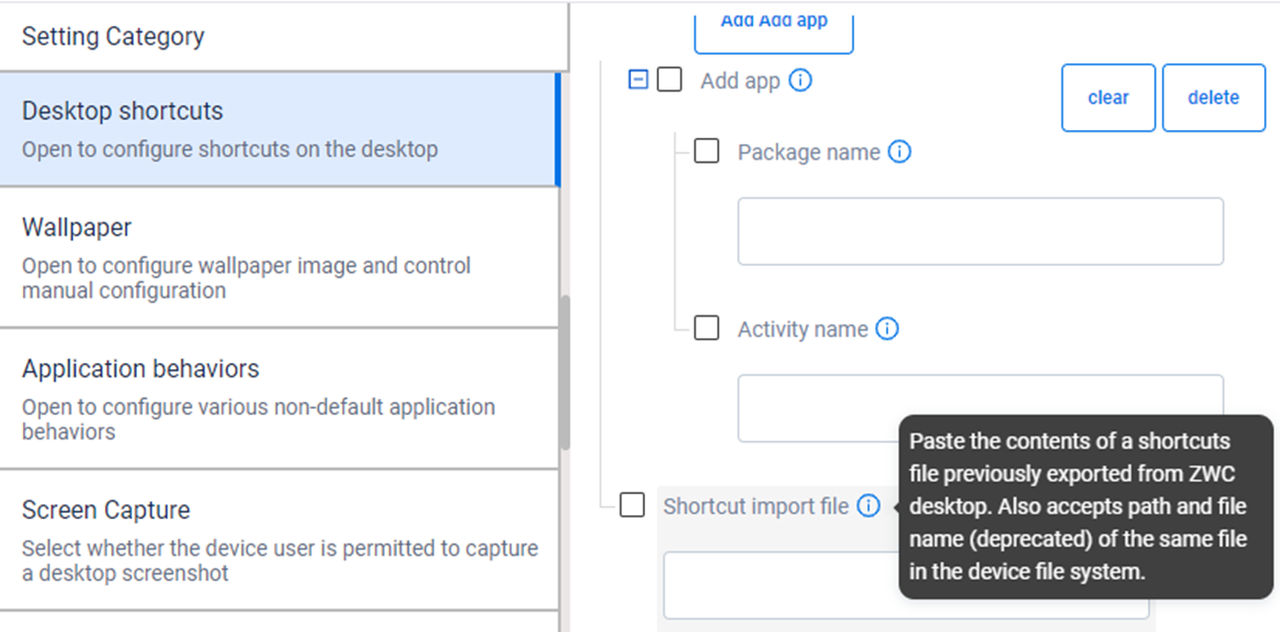1280x632 pixels.
Task: Tick the Shortcut import file checkbox
Action: pyautogui.click(x=632, y=505)
